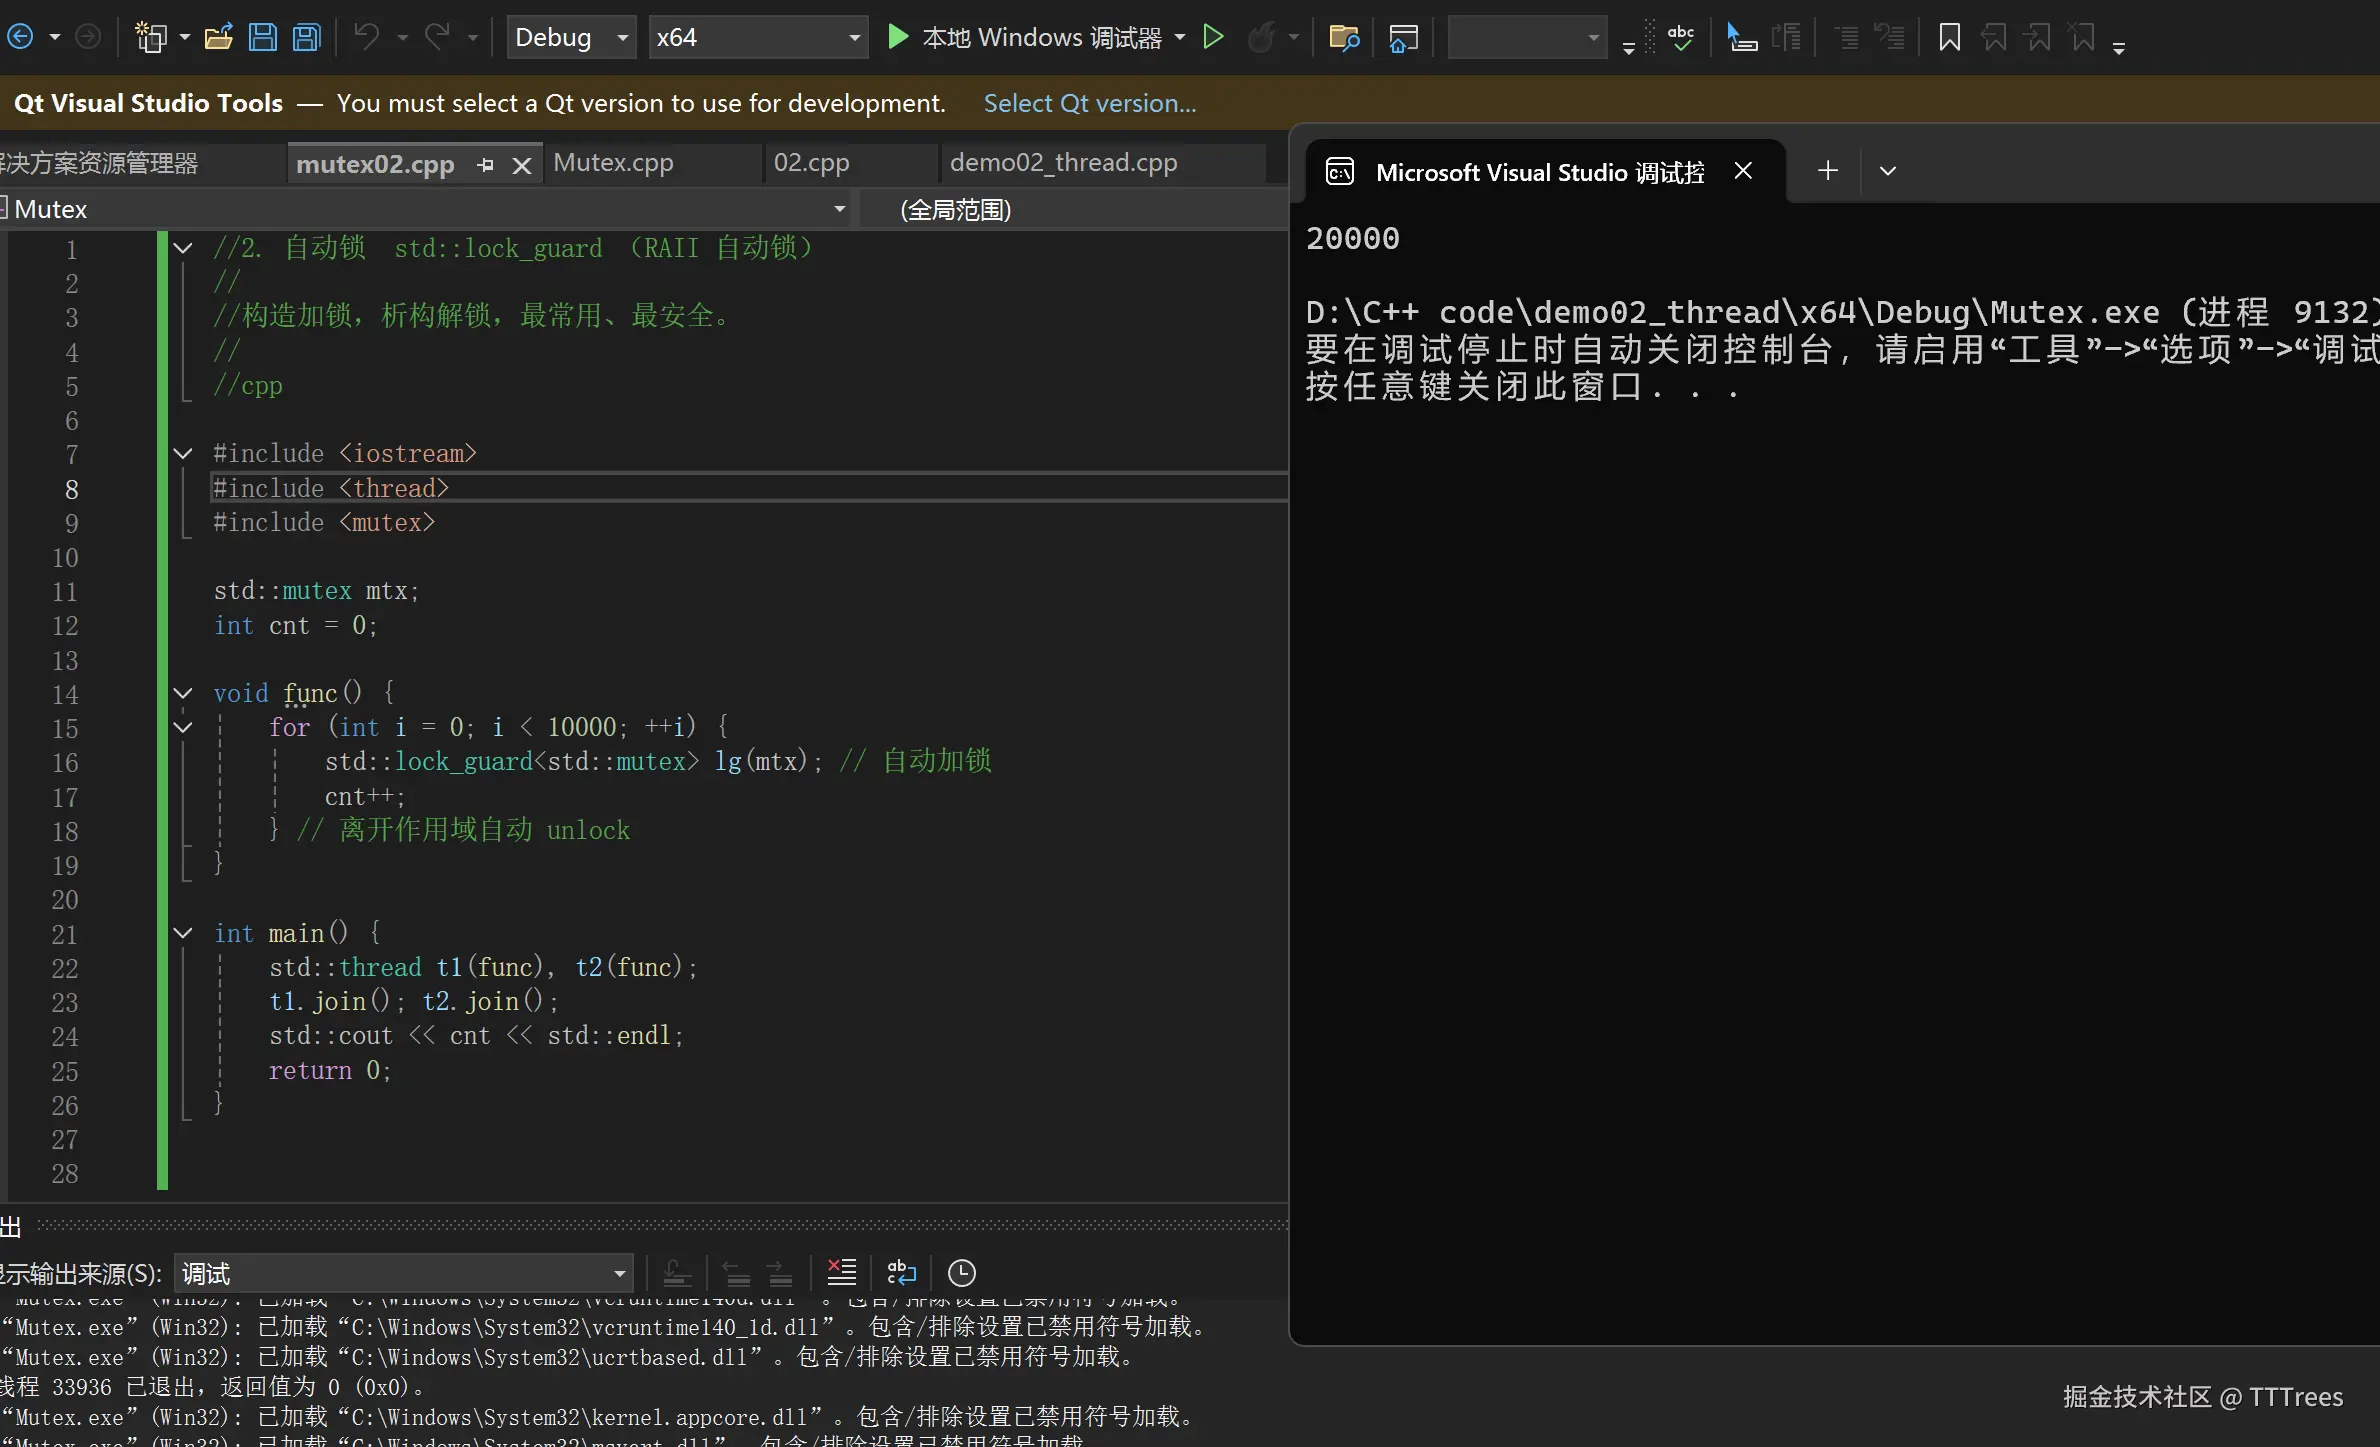
Task: Toggle output timestamps clock icon
Action: [x=961, y=1272]
